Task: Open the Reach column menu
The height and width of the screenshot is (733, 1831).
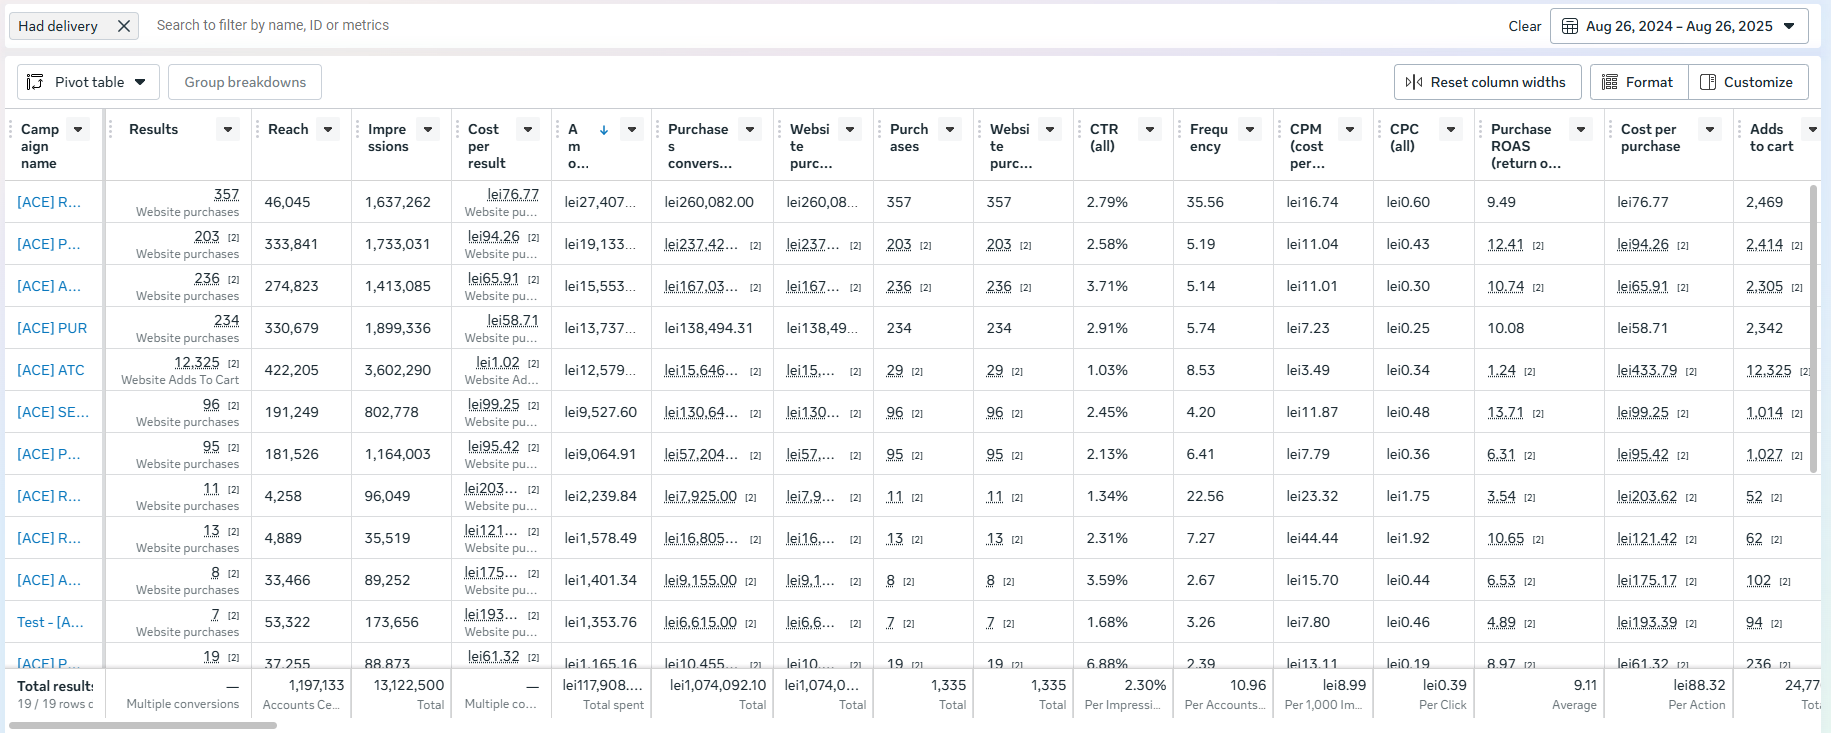Action: coord(328,129)
